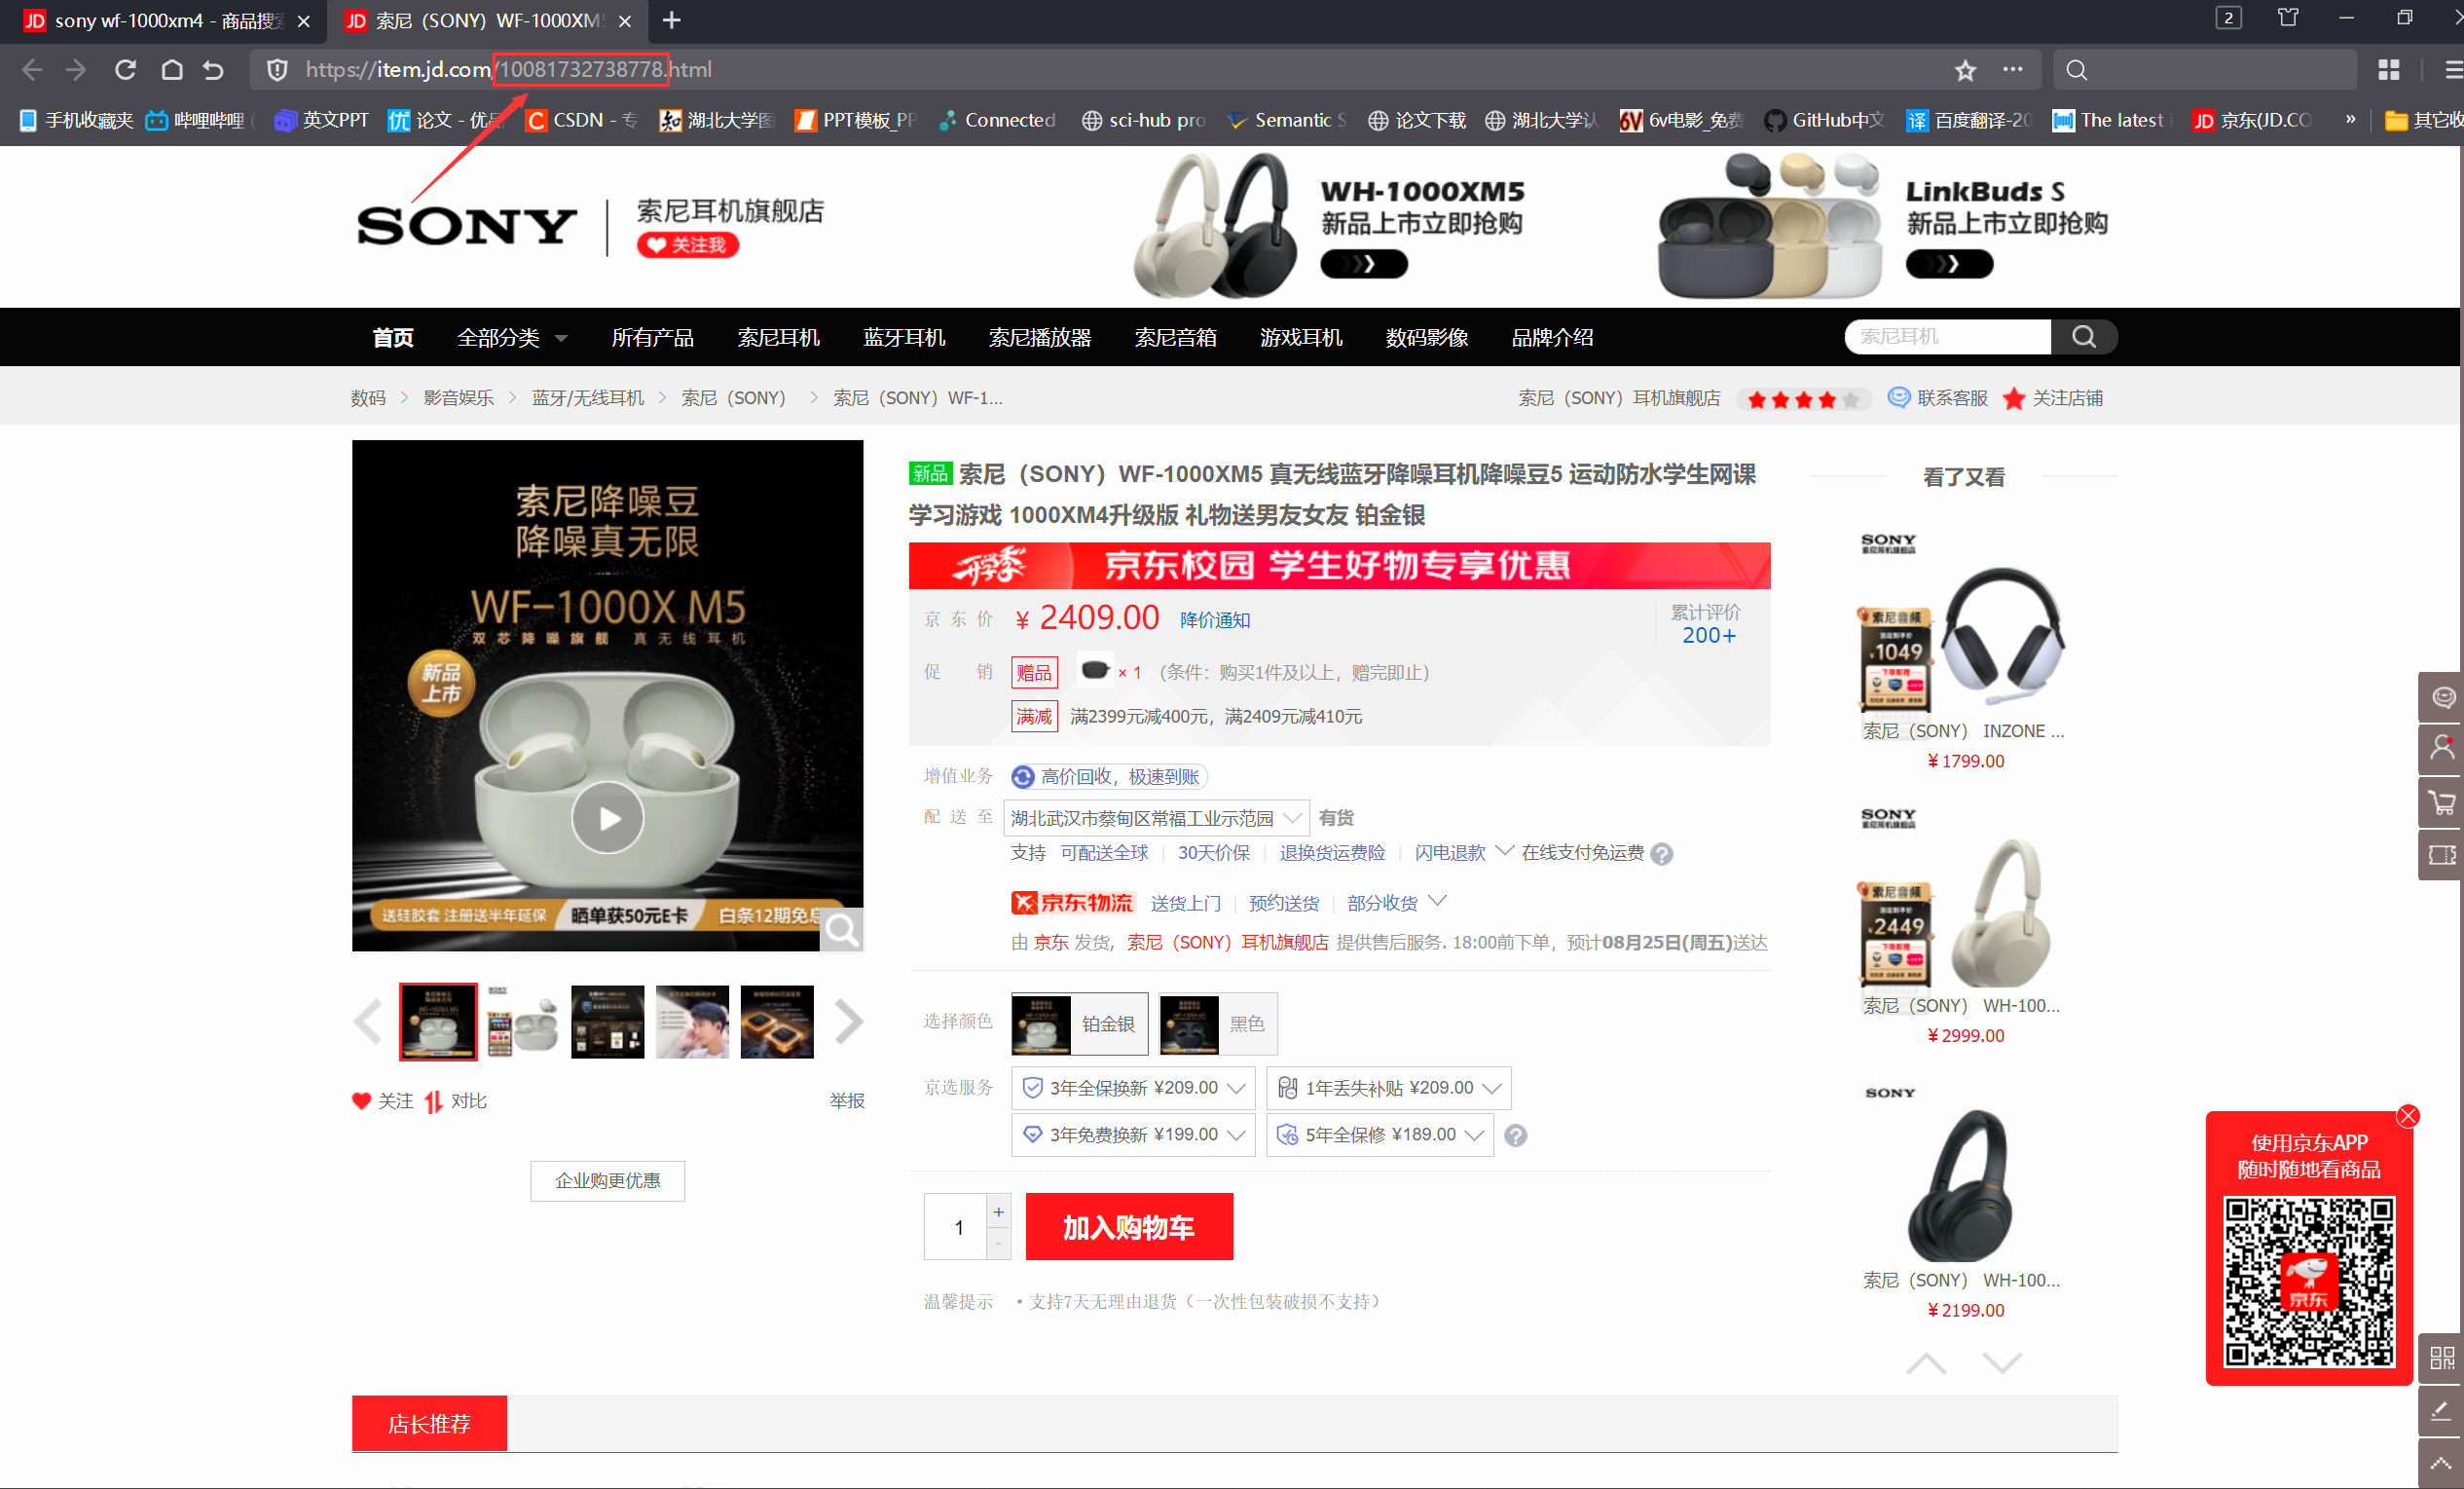Click the next thumbnails arrow
2464x1489 pixels.
pyautogui.click(x=848, y=1022)
